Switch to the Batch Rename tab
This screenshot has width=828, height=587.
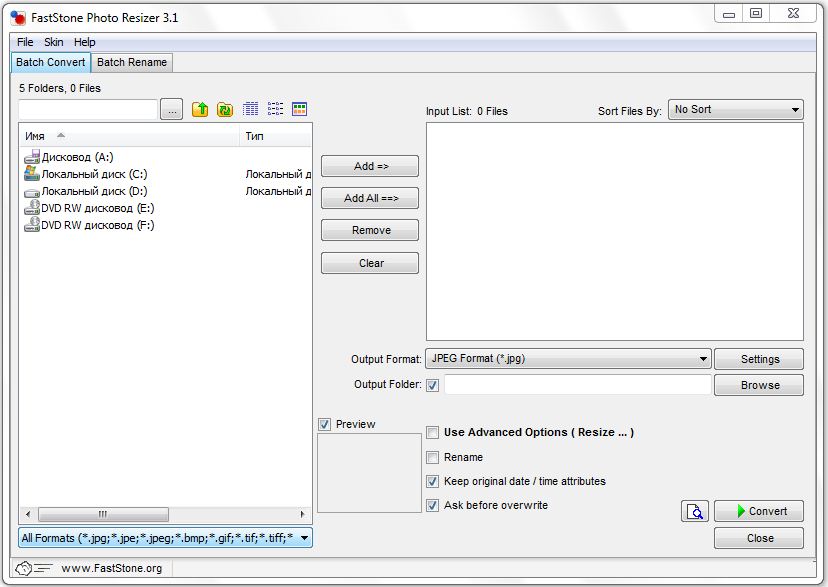click(132, 62)
